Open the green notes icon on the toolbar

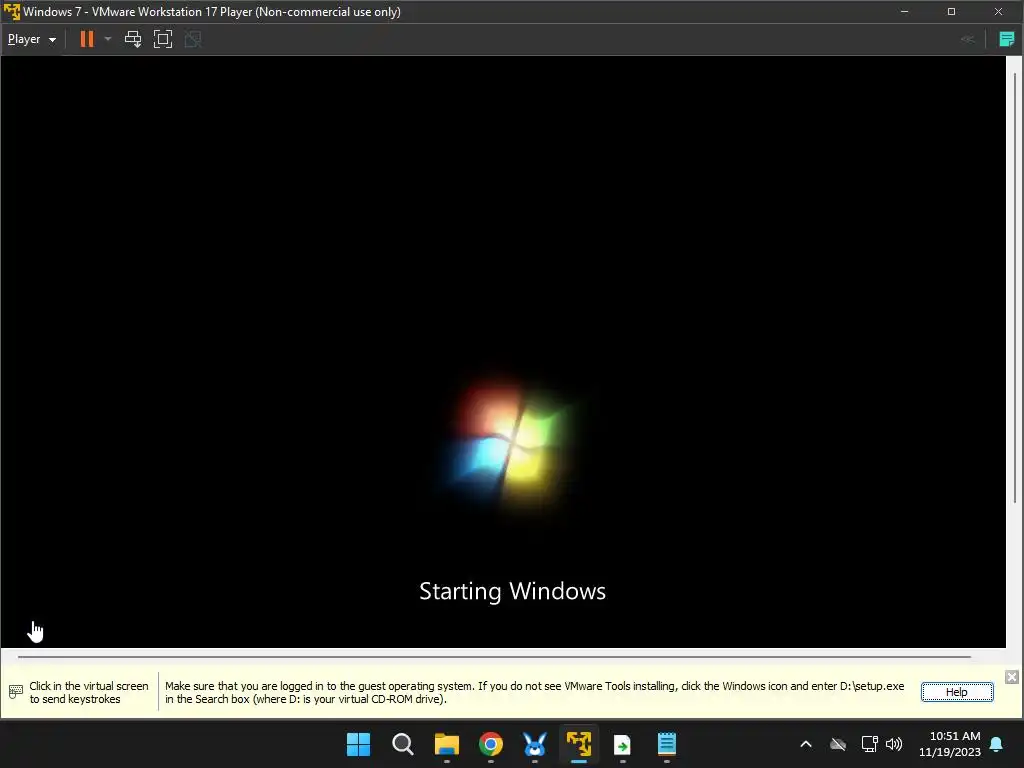[x=1006, y=39]
